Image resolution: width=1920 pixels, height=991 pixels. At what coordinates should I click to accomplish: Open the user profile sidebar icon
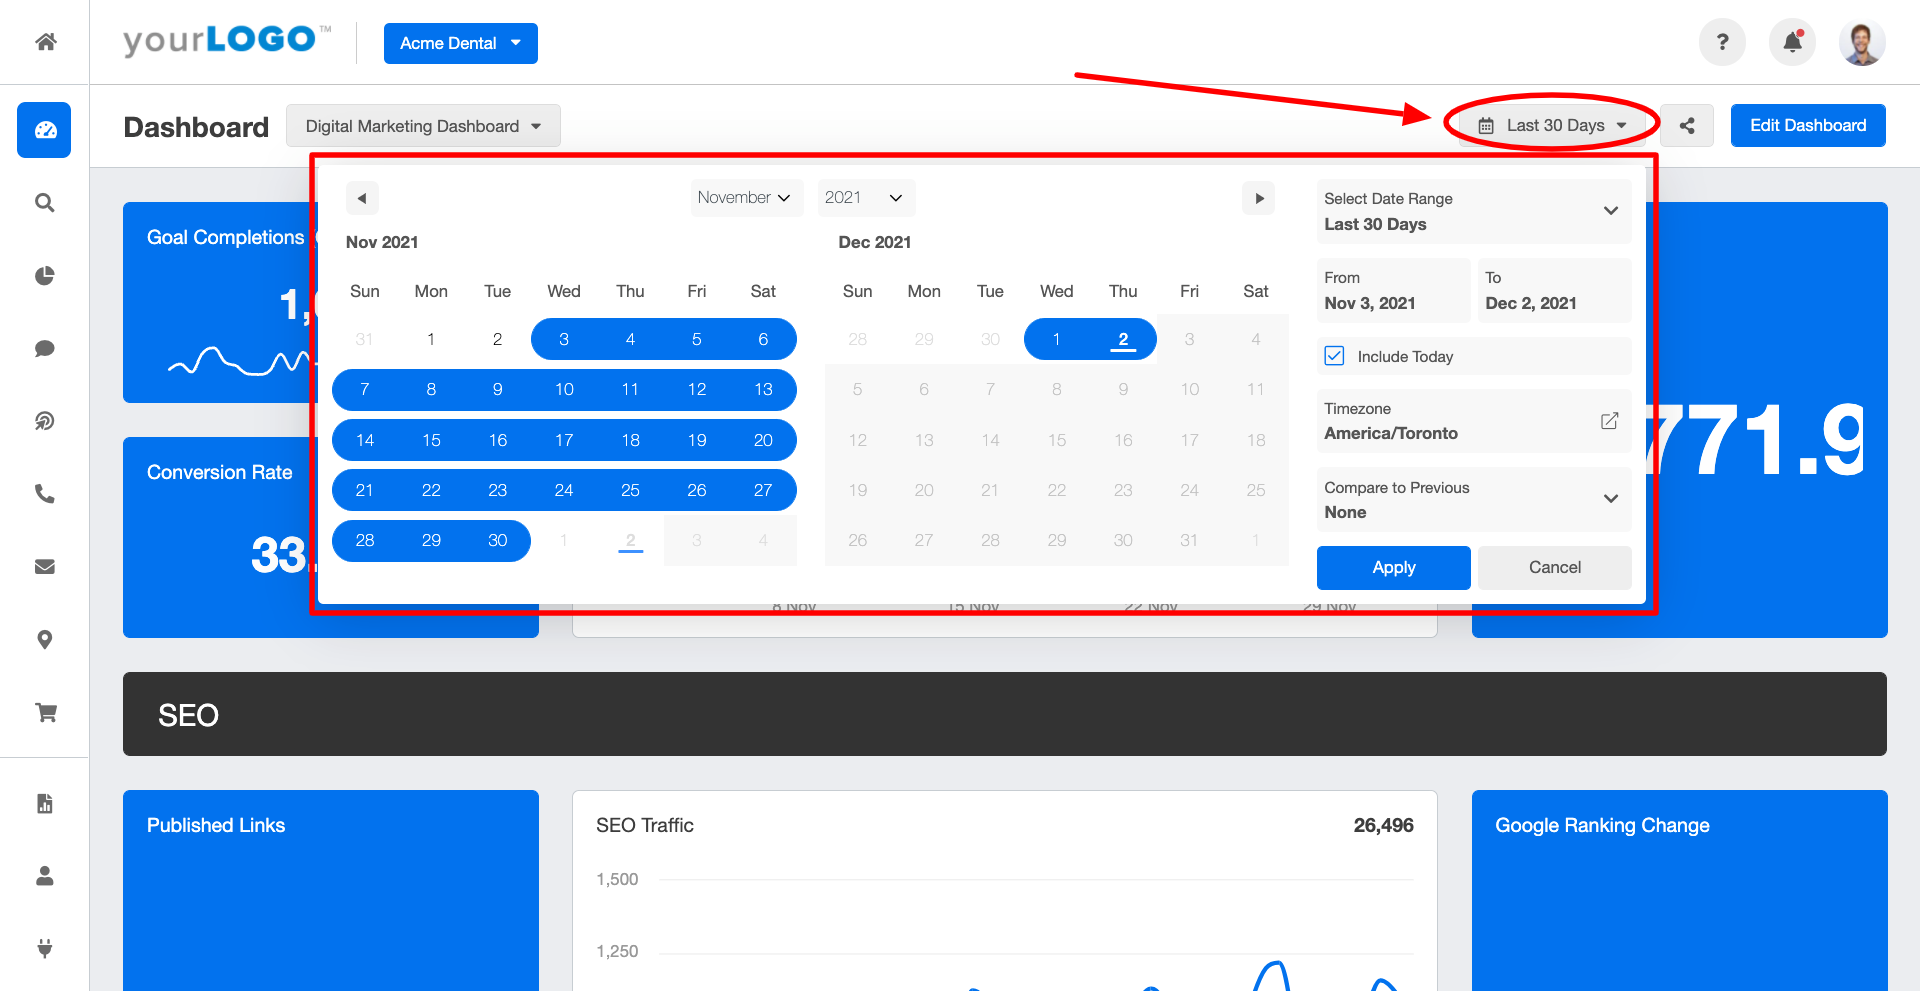click(x=45, y=876)
